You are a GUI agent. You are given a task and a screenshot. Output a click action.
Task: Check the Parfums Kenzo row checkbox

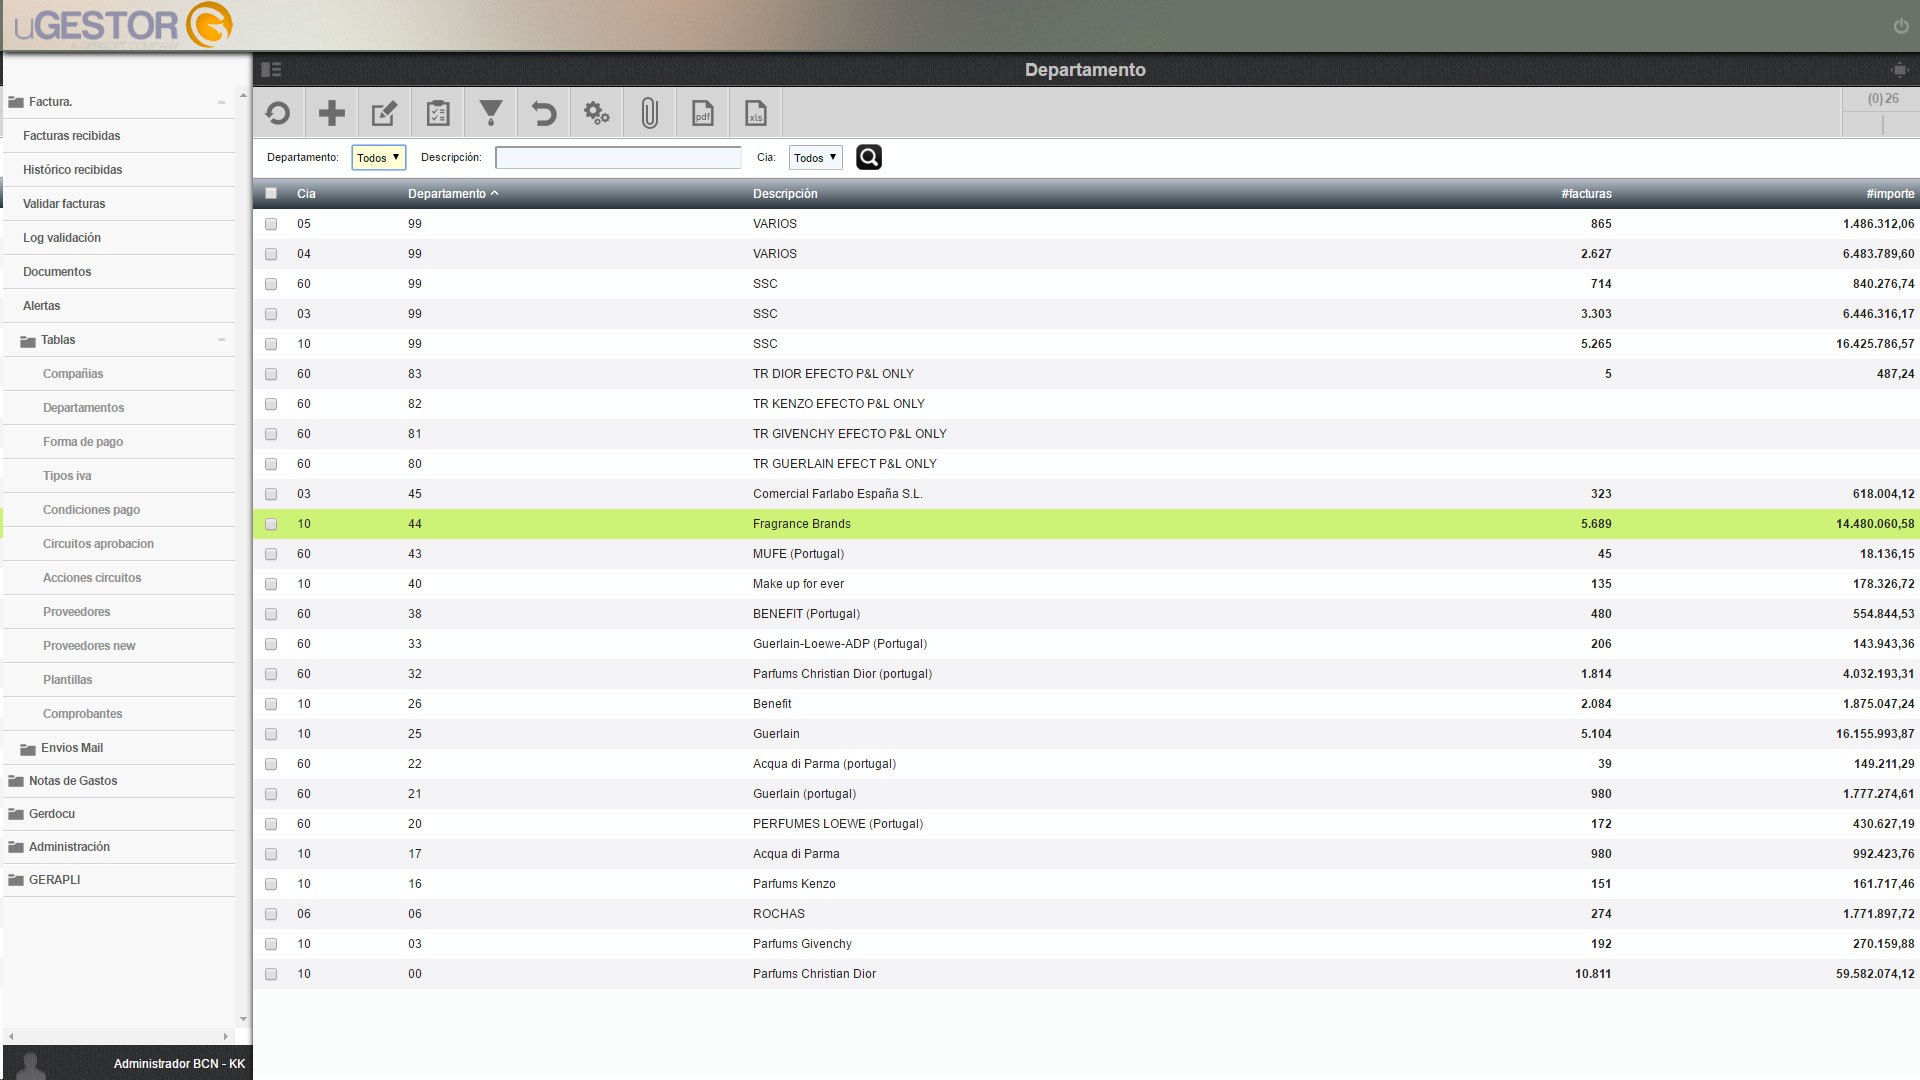[x=271, y=884]
